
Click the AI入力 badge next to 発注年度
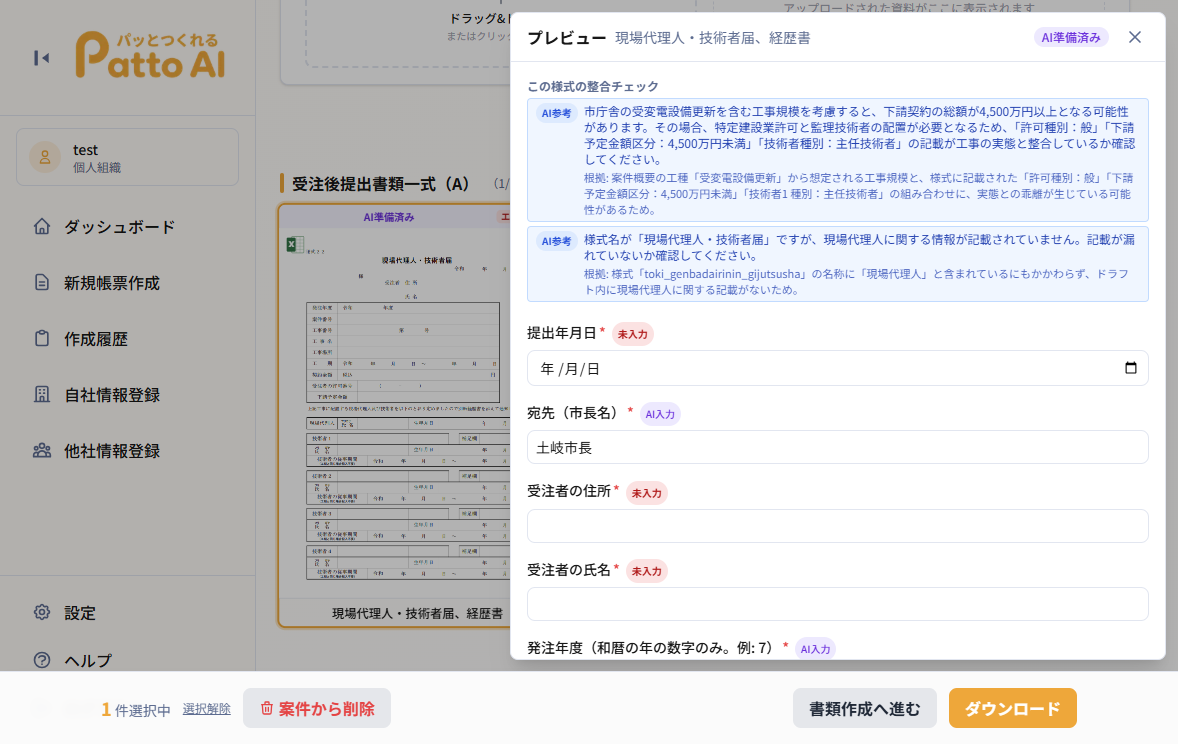815,649
